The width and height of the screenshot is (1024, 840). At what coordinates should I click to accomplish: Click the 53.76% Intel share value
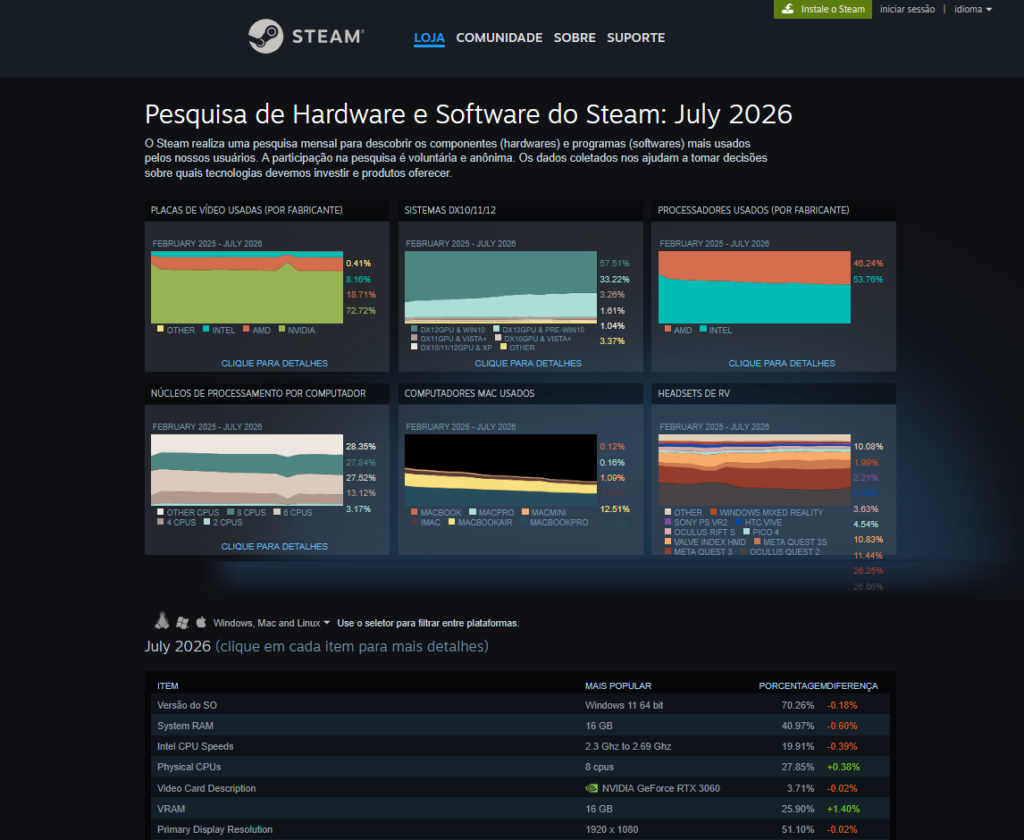pyautogui.click(x=868, y=280)
